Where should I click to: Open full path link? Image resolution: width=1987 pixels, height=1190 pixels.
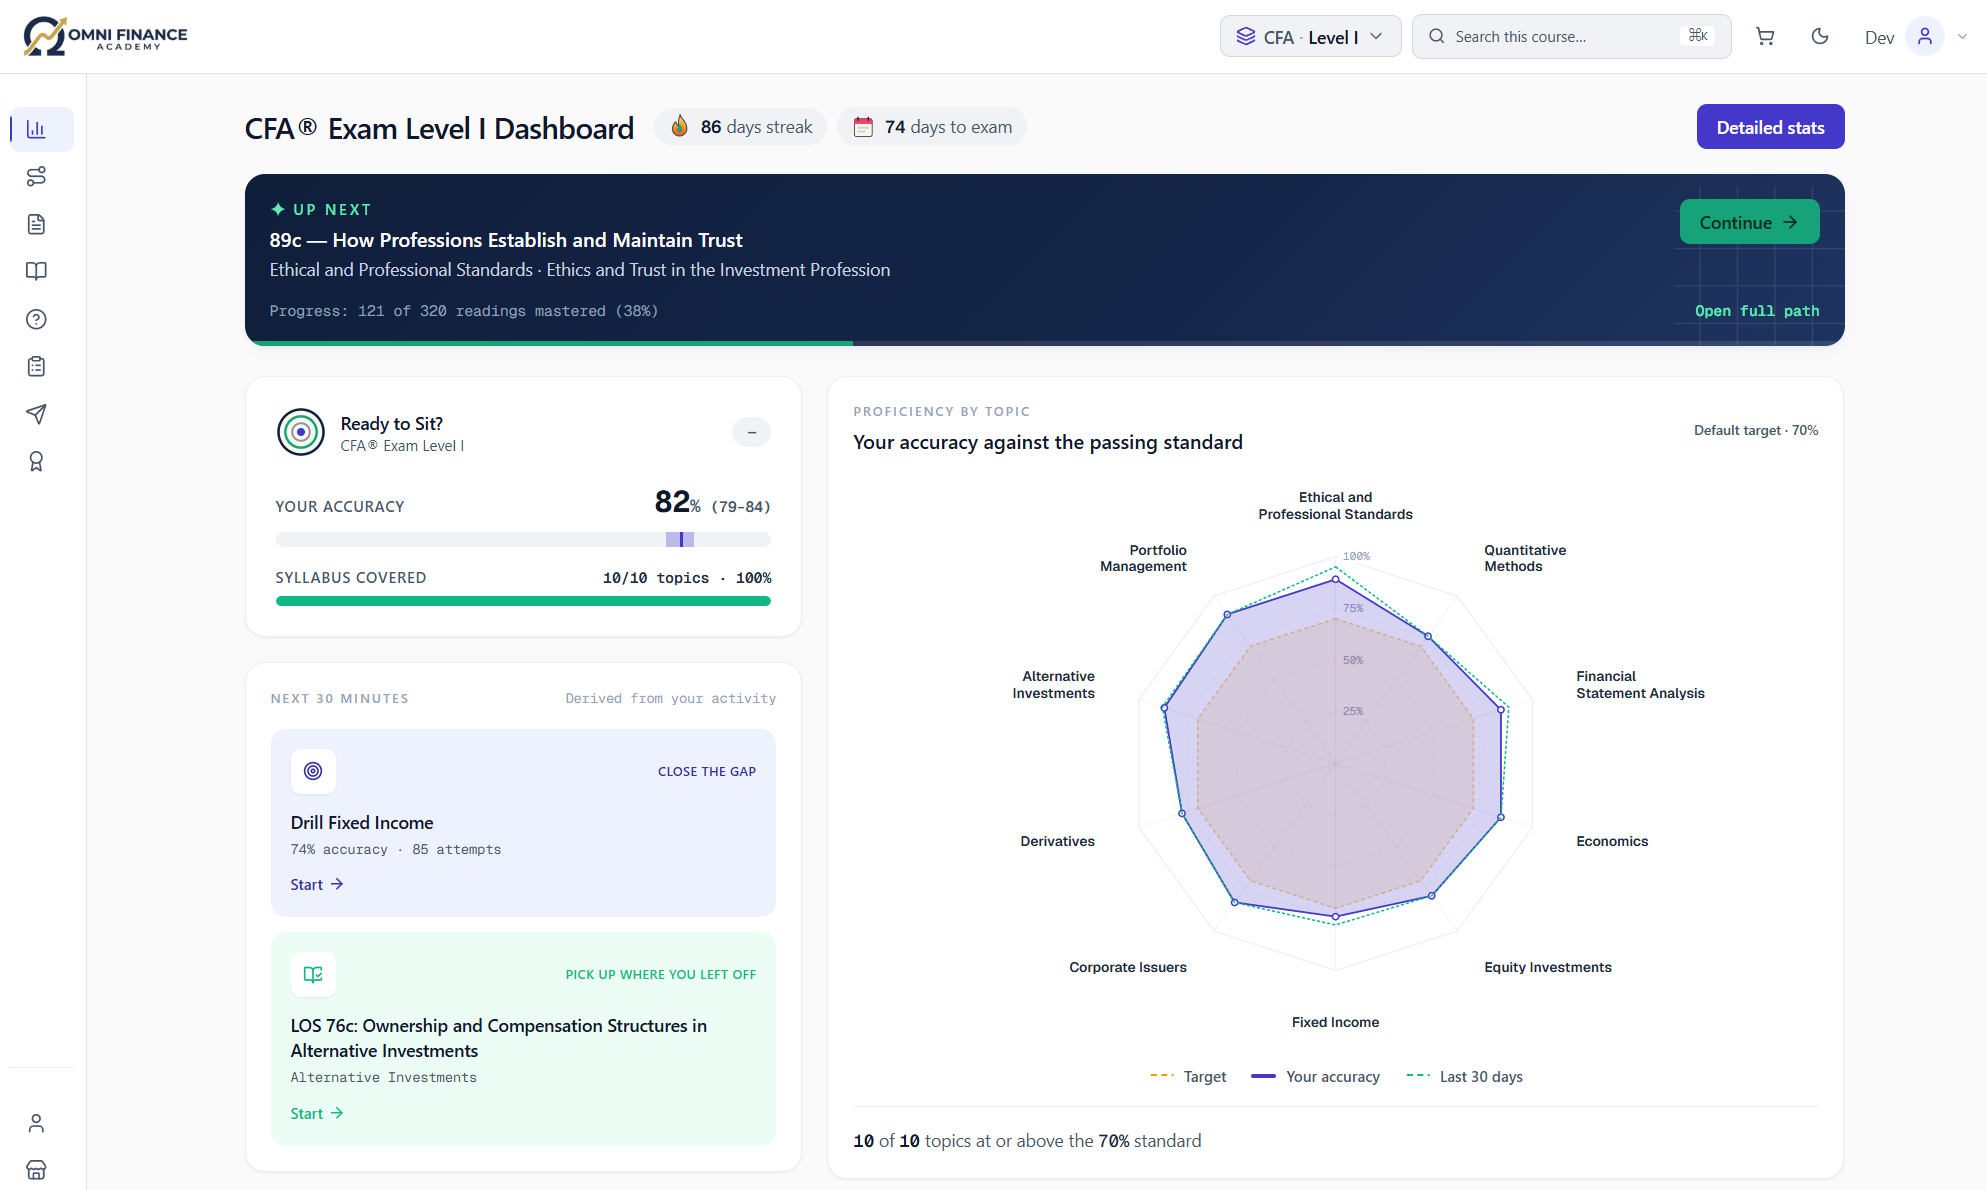pos(1756,311)
